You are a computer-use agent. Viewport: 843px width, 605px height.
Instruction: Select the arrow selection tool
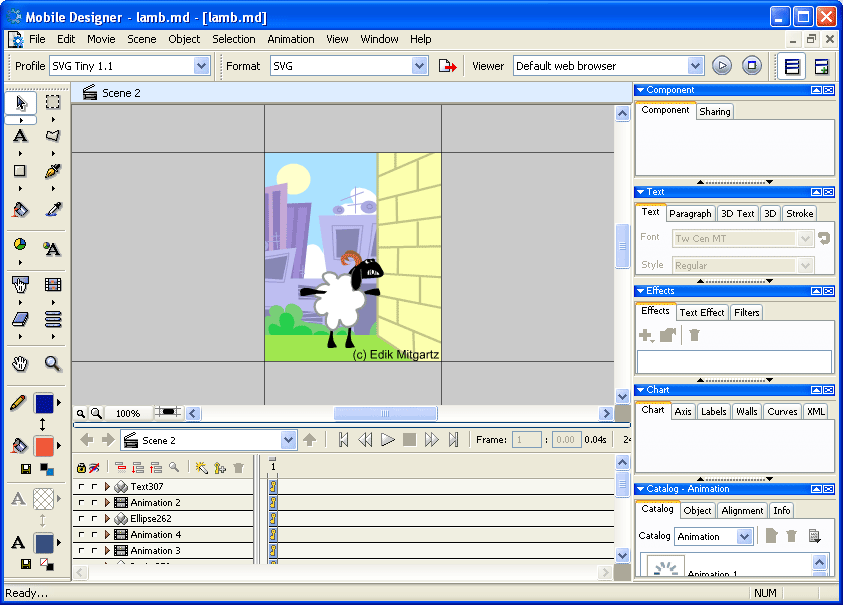[x=20, y=102]
